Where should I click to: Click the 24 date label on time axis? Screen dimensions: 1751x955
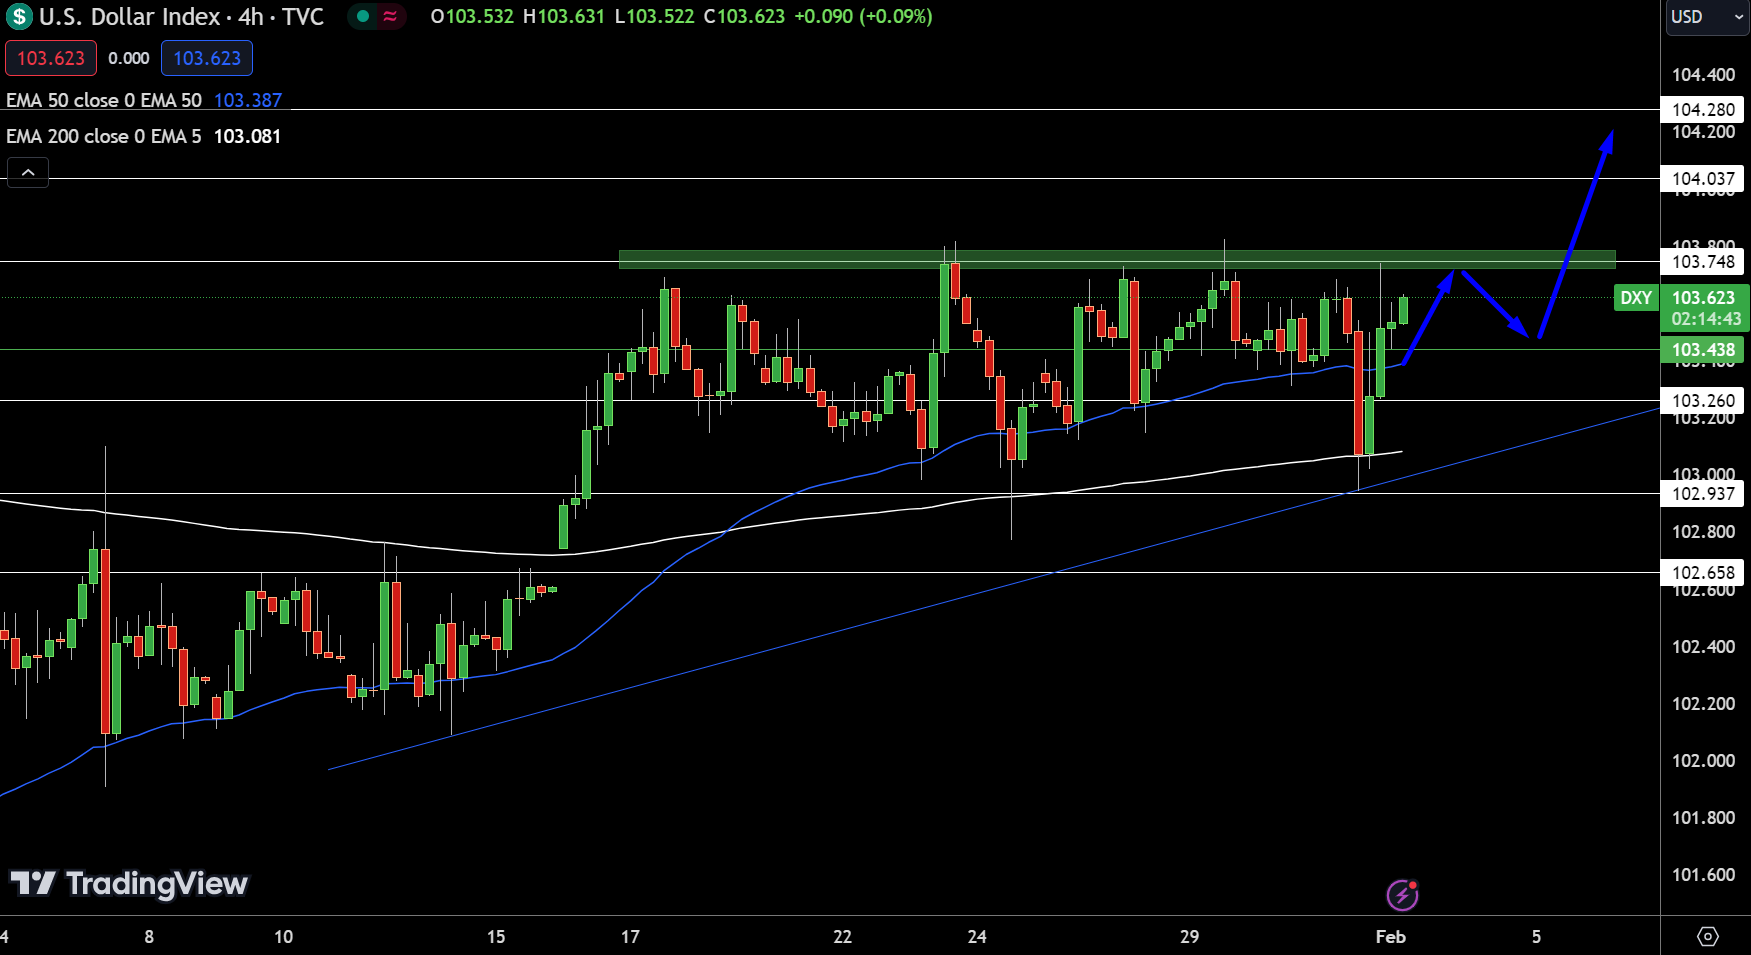(x=977, y=937)
